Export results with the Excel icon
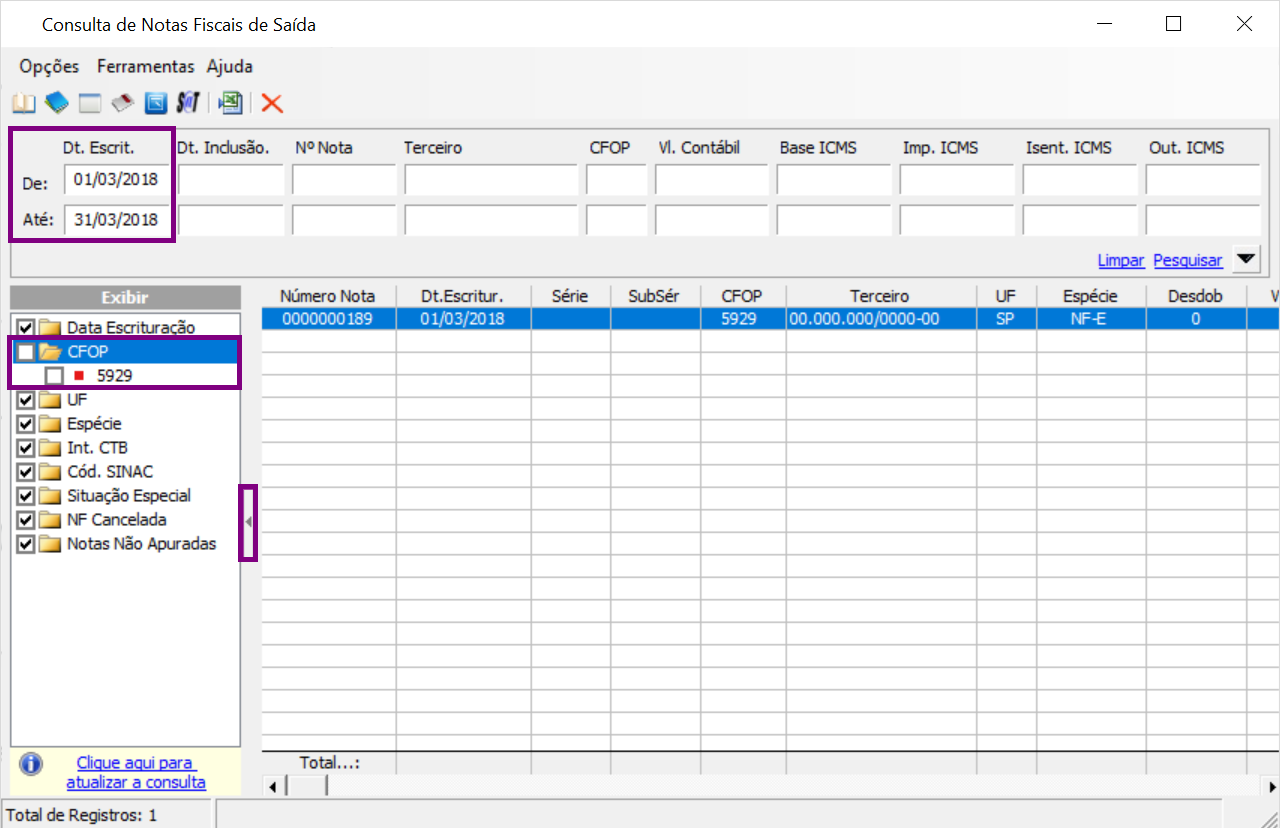1280x828 pixels. tap(231, 103)
